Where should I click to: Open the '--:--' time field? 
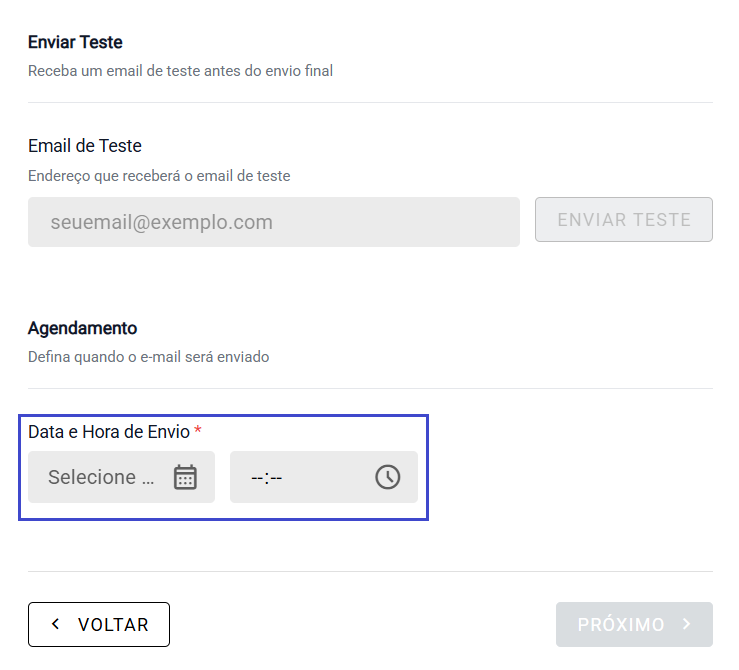(x=300, y=477)
